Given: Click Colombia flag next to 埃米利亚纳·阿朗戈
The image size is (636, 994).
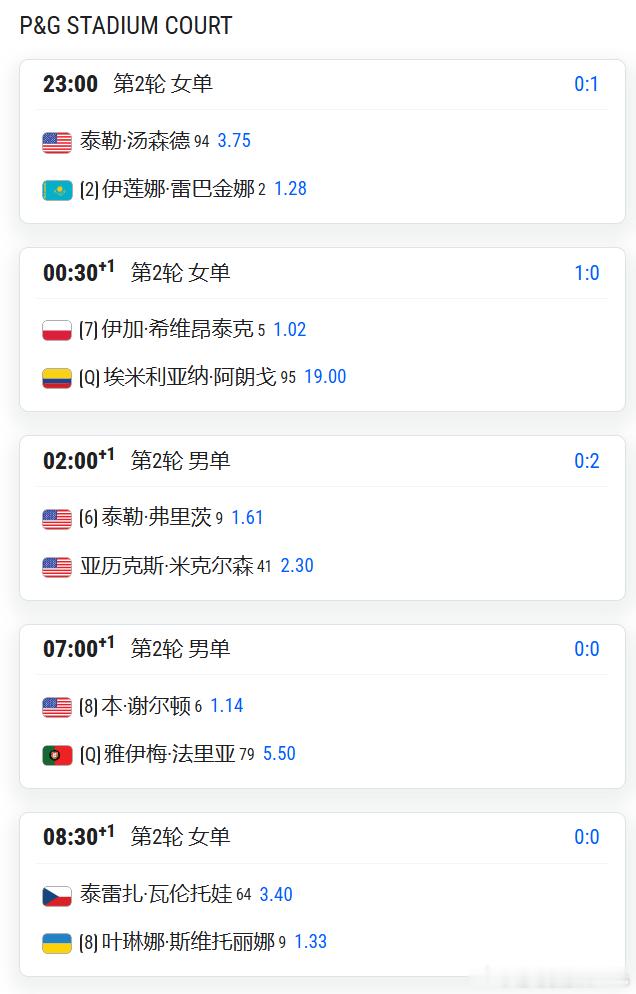Looking at the screenshot, I should pos(57,378).
